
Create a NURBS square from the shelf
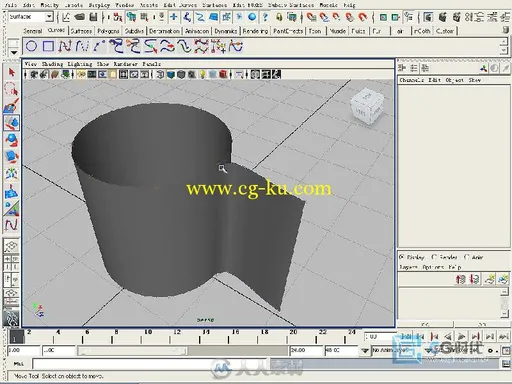click(48, 46)
